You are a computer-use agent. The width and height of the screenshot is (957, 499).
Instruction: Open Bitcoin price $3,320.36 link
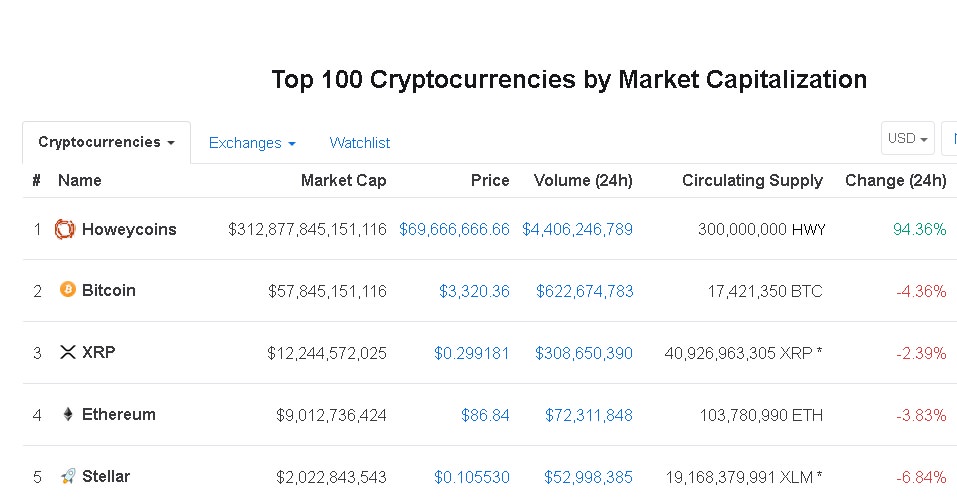(474, 291)
